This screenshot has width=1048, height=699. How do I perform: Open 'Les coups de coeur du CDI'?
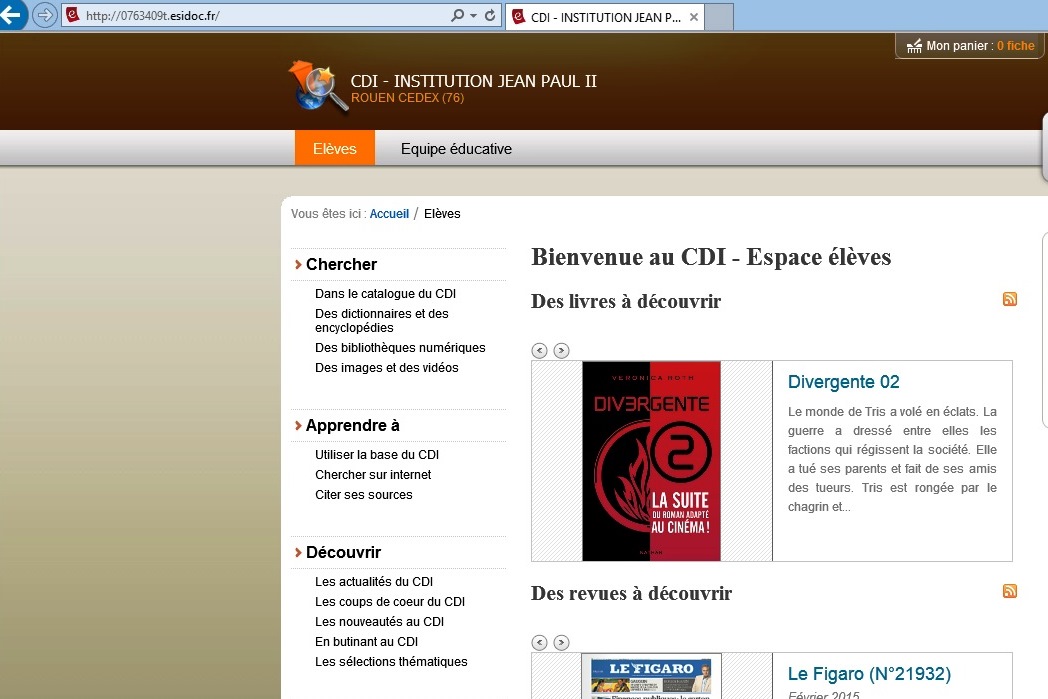(390, 601)
